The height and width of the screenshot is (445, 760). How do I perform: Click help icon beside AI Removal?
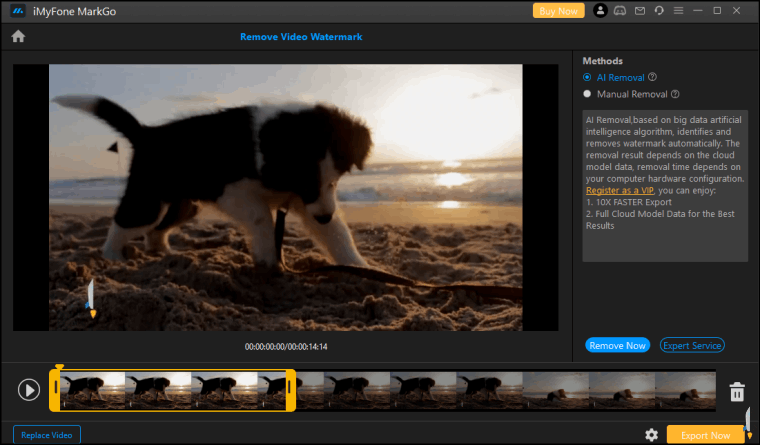coord(652,77)
